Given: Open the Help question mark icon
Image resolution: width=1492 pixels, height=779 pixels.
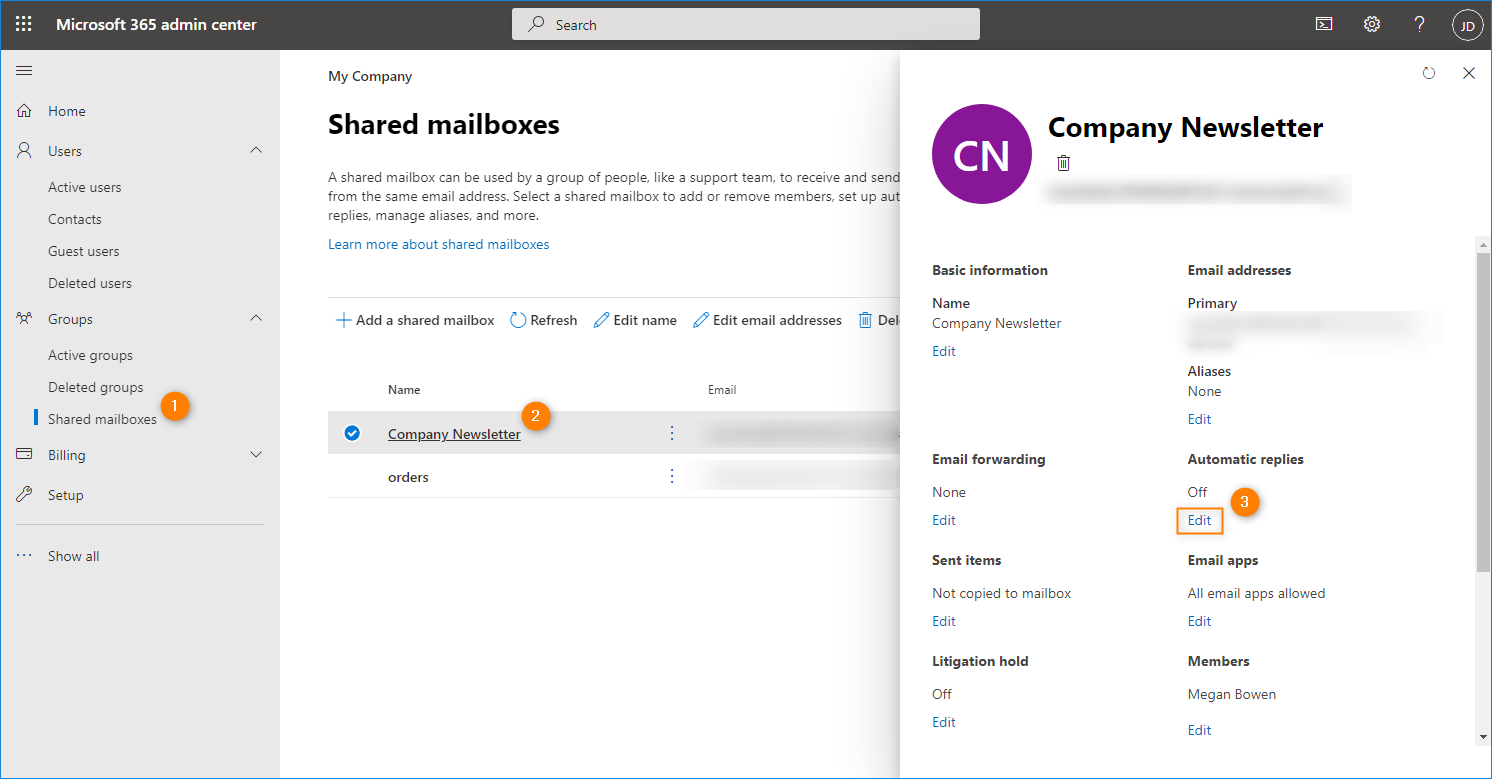Looking at the screenshot, I should pyautogui.click(x=1419, y=23).
